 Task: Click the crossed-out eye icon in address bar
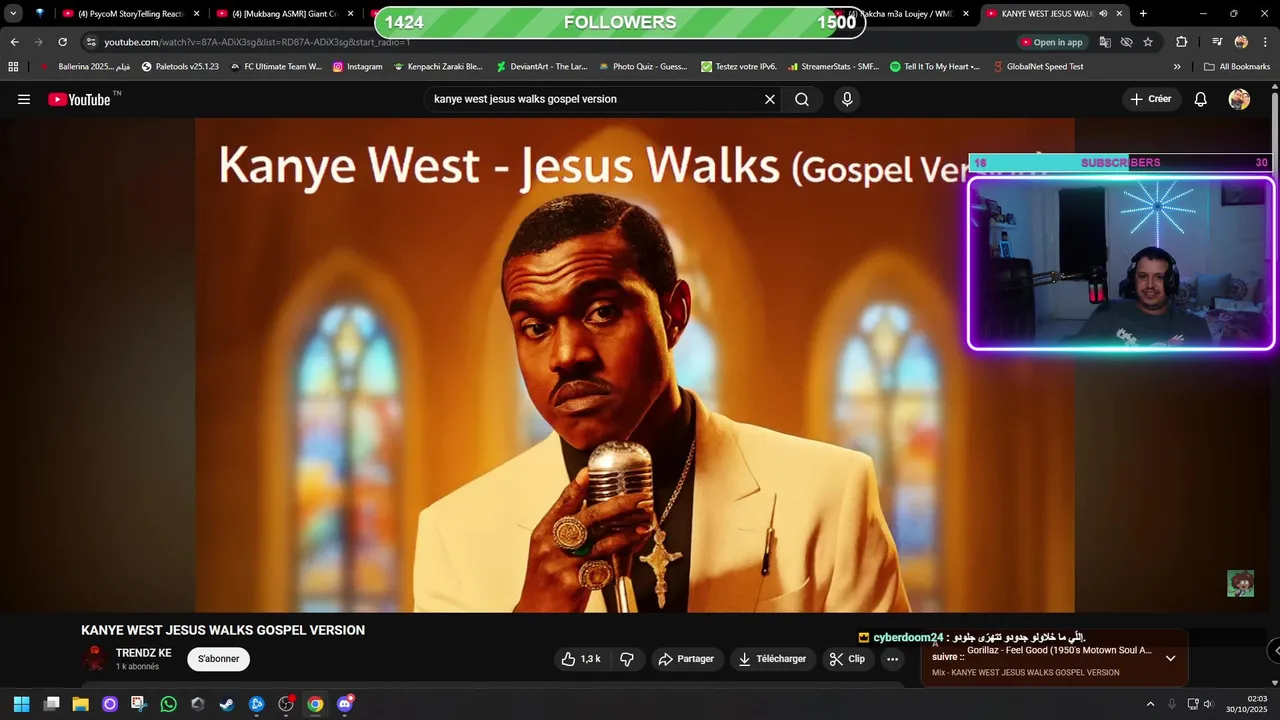[1126, 42]
